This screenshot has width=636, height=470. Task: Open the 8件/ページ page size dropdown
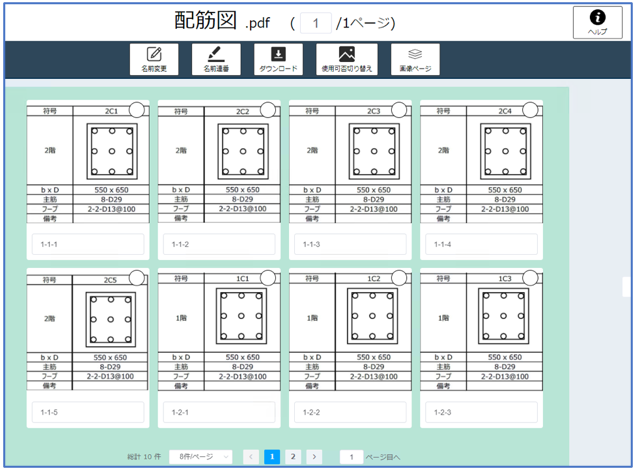(x=200, y=456)
